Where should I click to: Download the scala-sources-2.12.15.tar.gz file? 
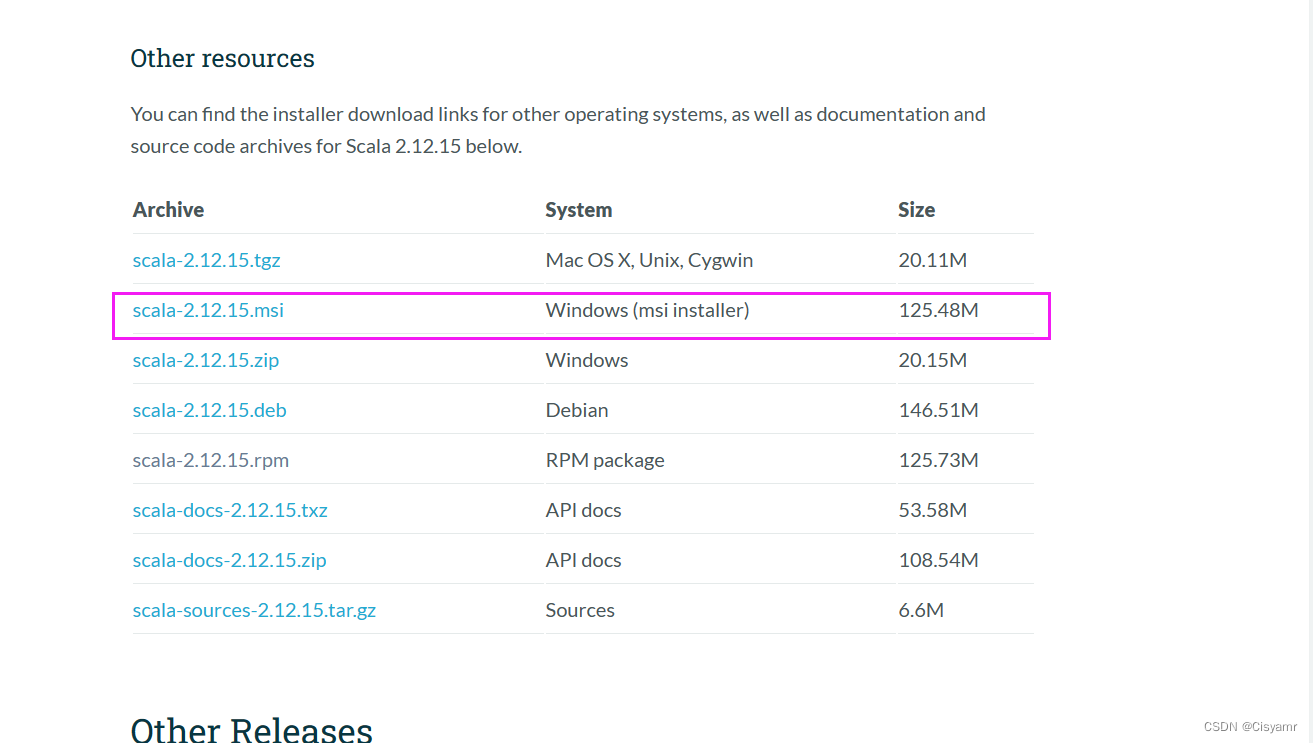click(254, 610)
